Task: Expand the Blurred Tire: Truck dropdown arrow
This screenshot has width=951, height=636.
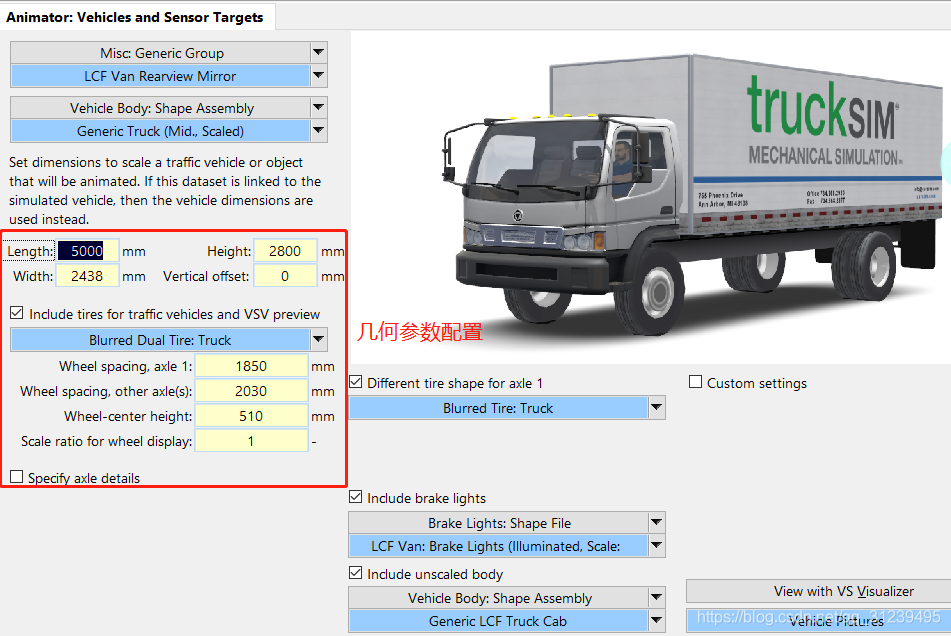Action: click(x=656, y=408)
